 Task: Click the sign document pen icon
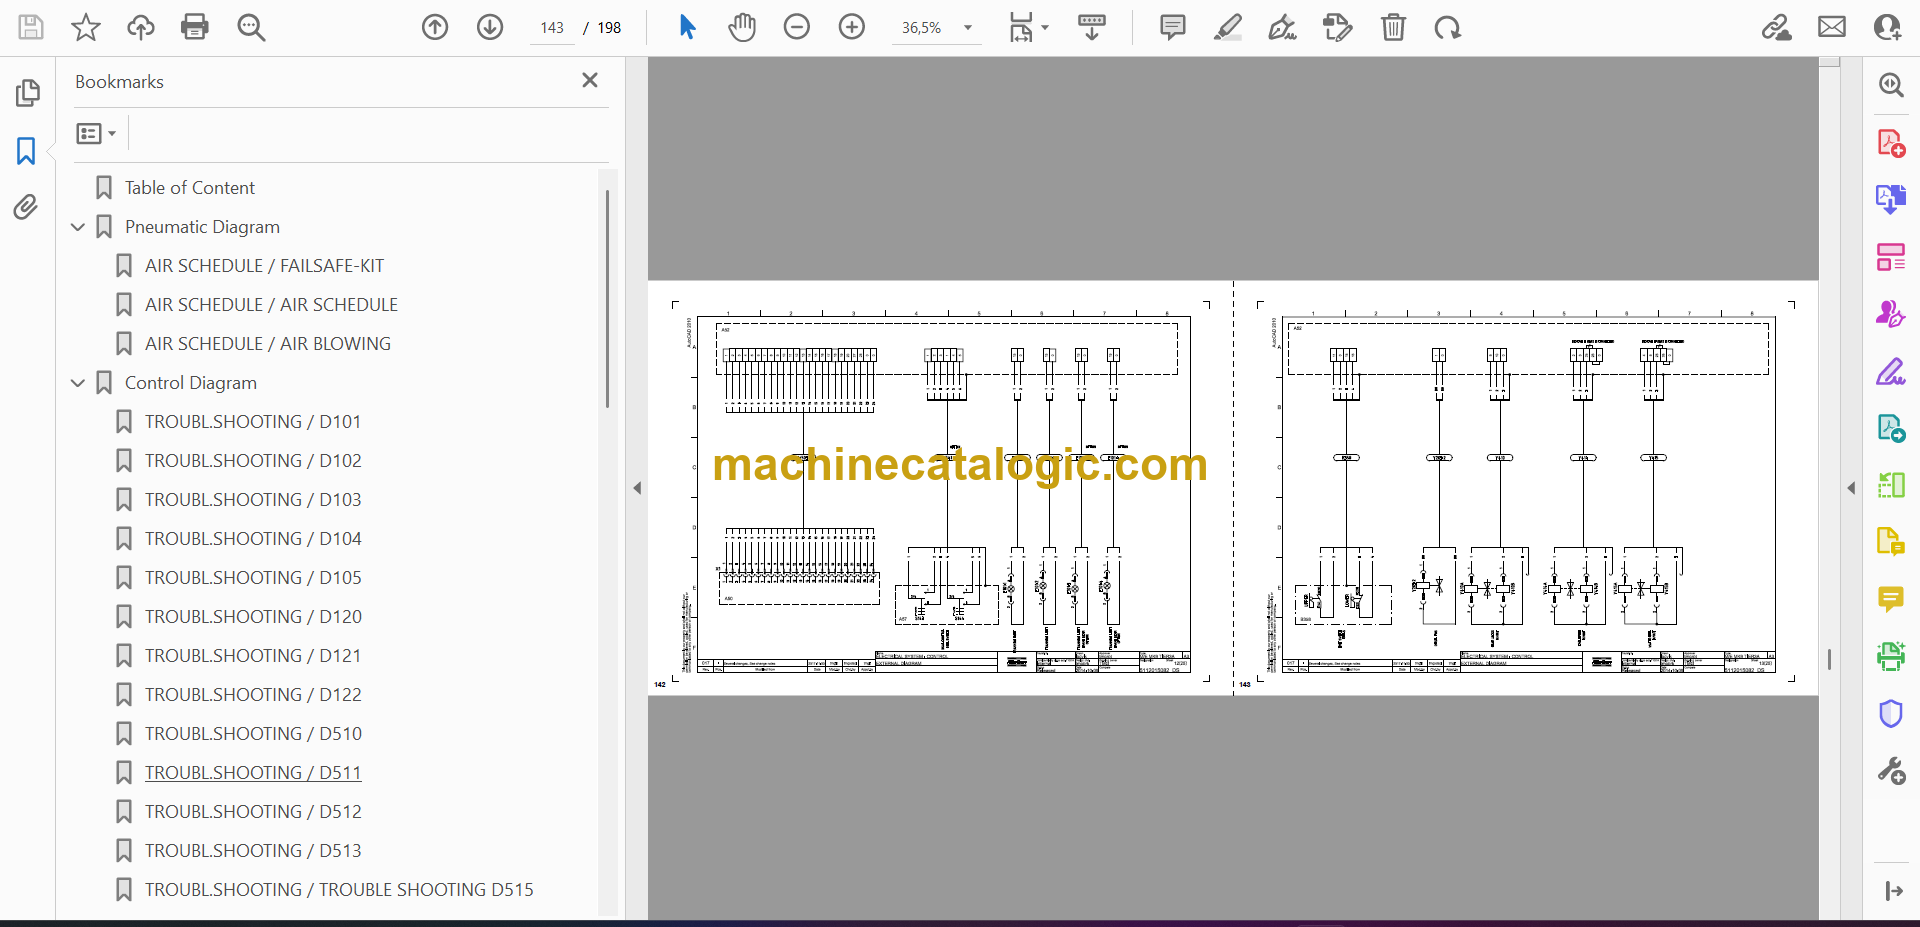pyautogui.click(x=1283, y=27)
